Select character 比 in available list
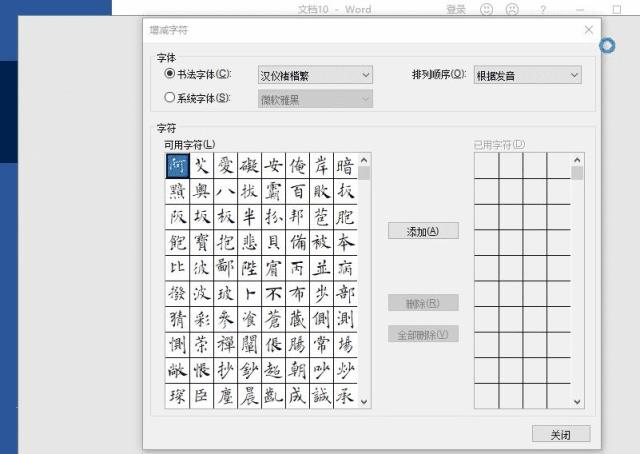Image resolution: width=640 pixels, height=454 pixels. point(178,268)
